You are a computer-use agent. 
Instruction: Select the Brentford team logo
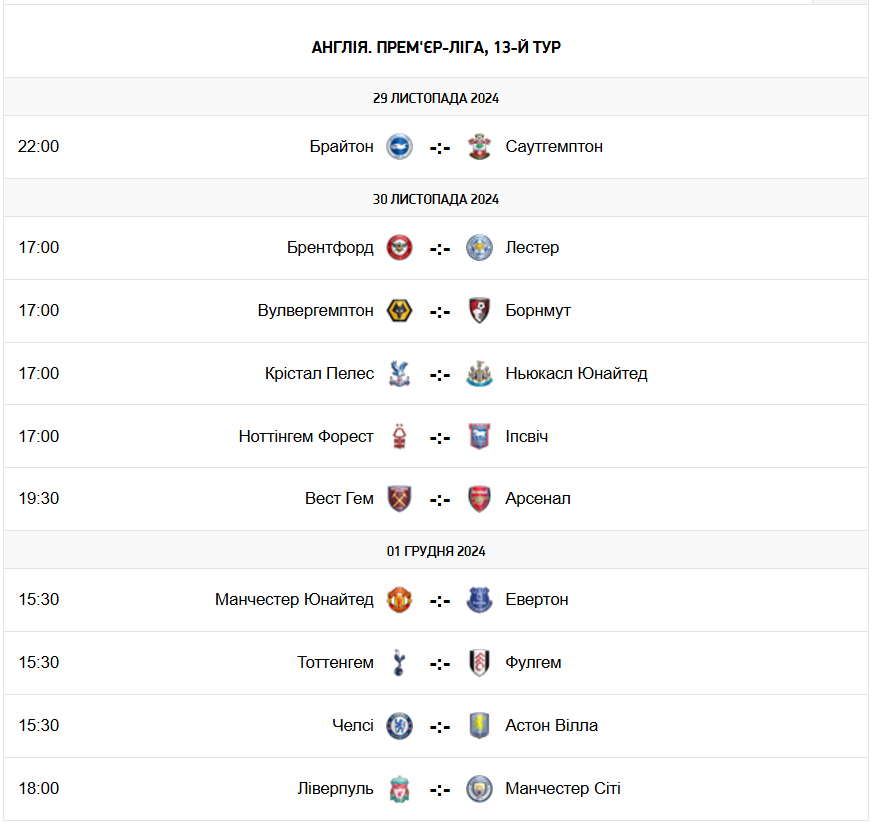click(399, 248)
